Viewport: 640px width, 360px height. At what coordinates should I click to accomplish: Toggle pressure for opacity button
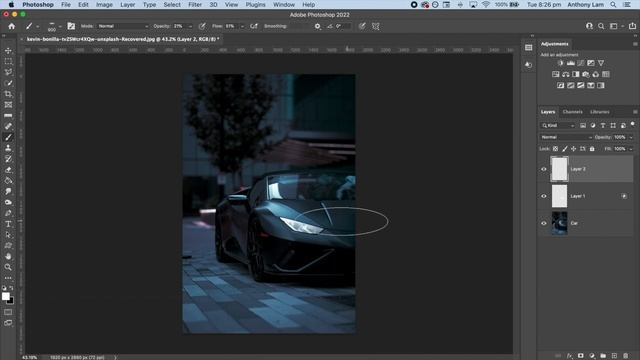coord(202,26)
